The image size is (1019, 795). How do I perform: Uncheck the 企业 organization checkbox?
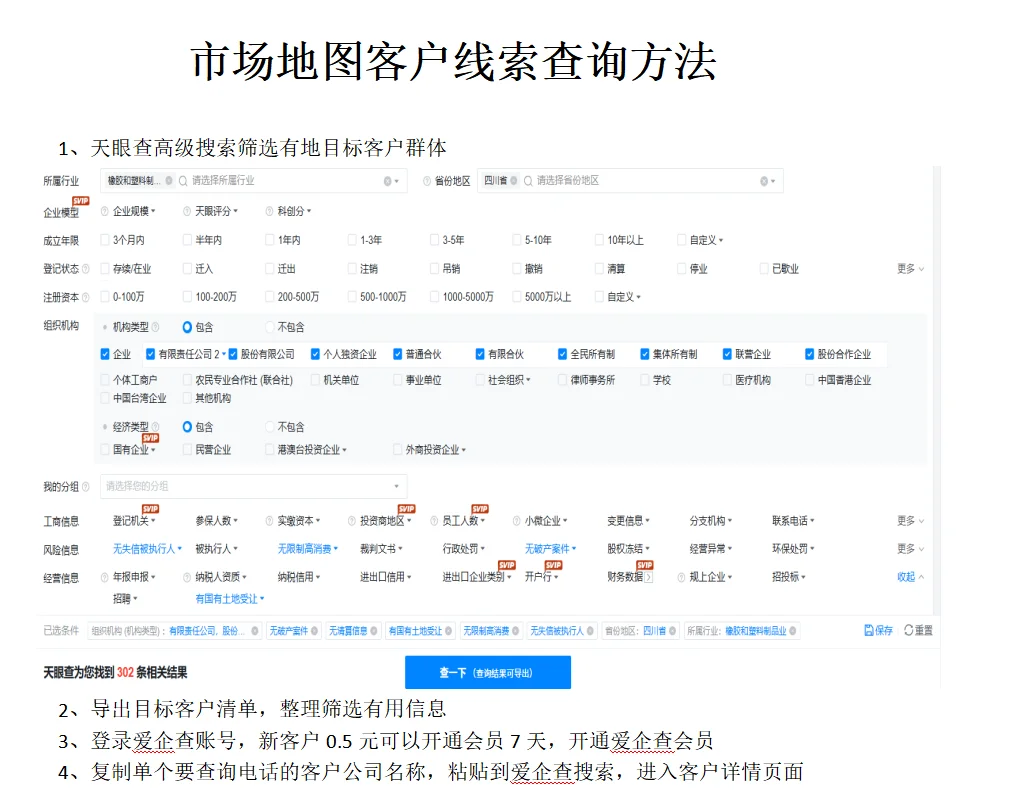point(105,354)
